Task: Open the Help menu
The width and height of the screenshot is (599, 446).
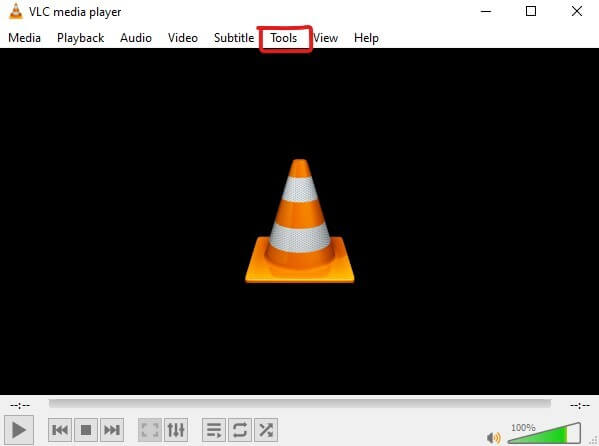Action: tap(366, 38)
